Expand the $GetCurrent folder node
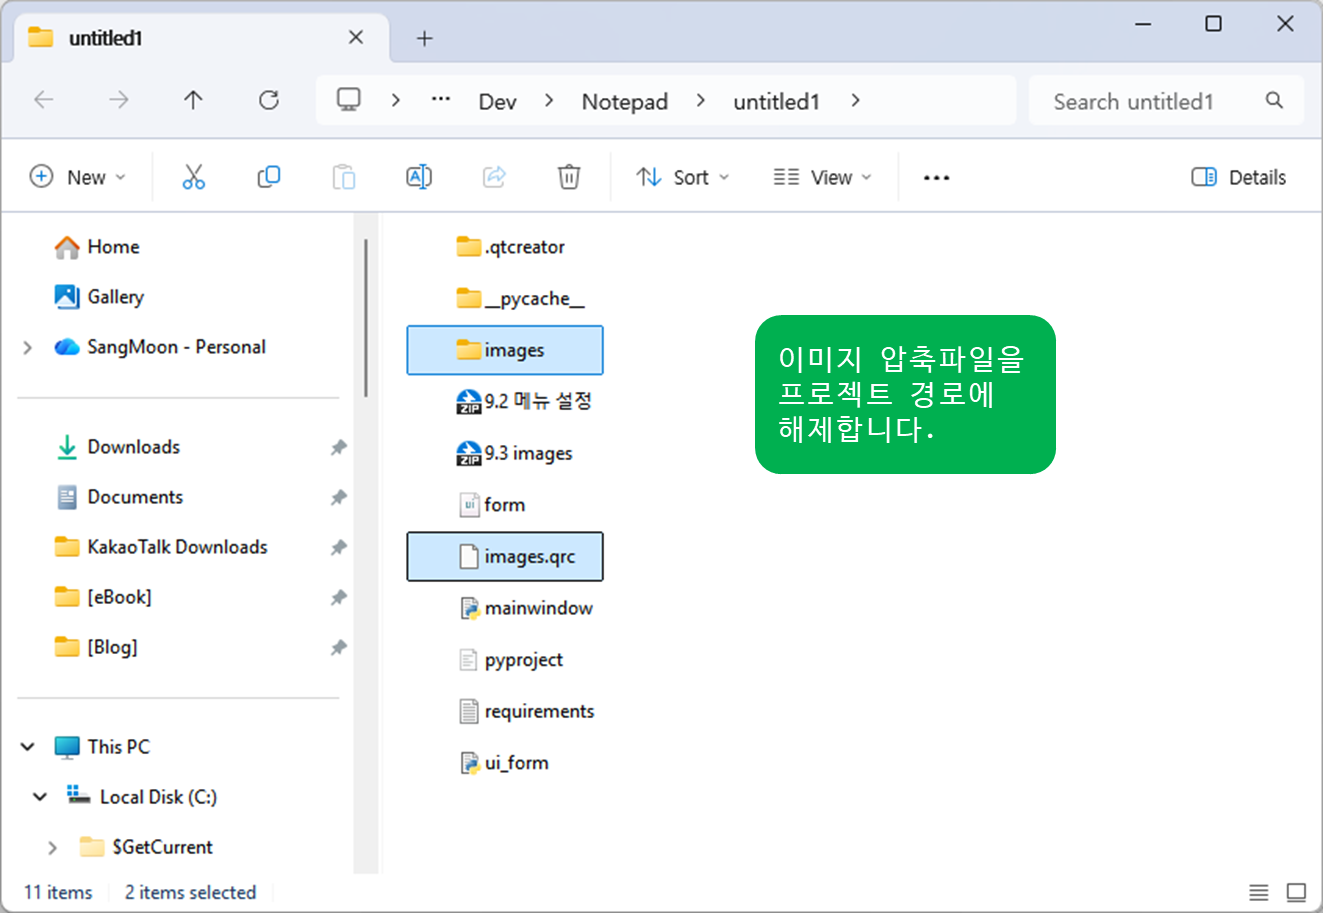This screenshot has width=1323, height=913. pos(52,847)
